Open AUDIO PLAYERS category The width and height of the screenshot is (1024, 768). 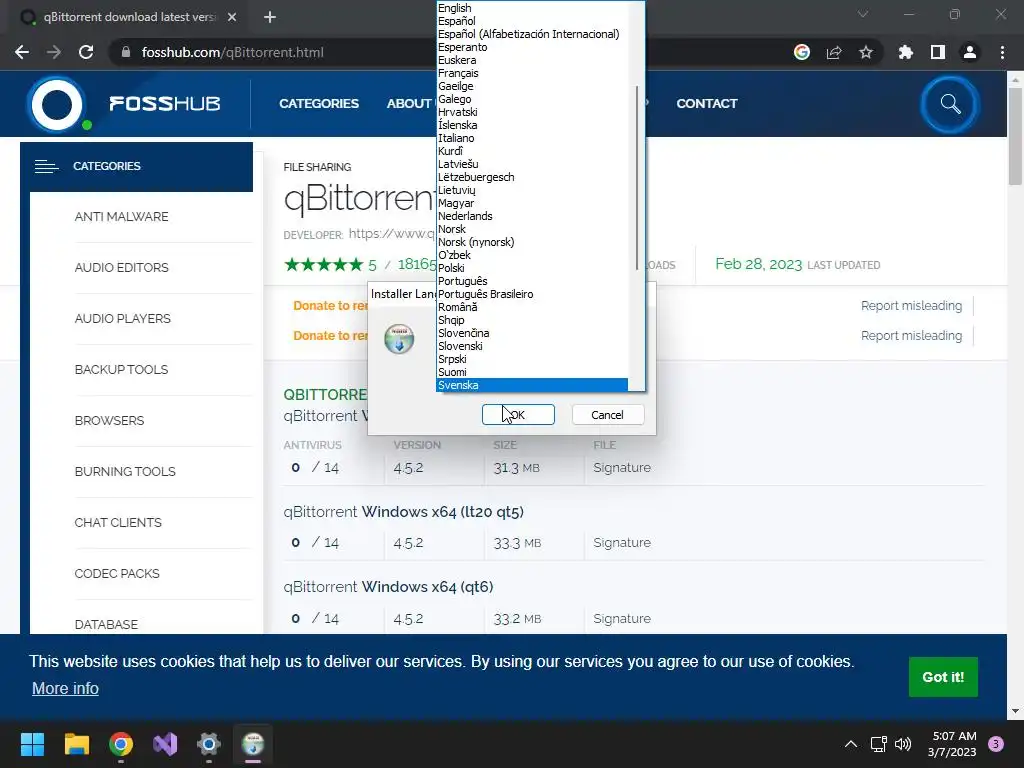(x=123, y=318)
